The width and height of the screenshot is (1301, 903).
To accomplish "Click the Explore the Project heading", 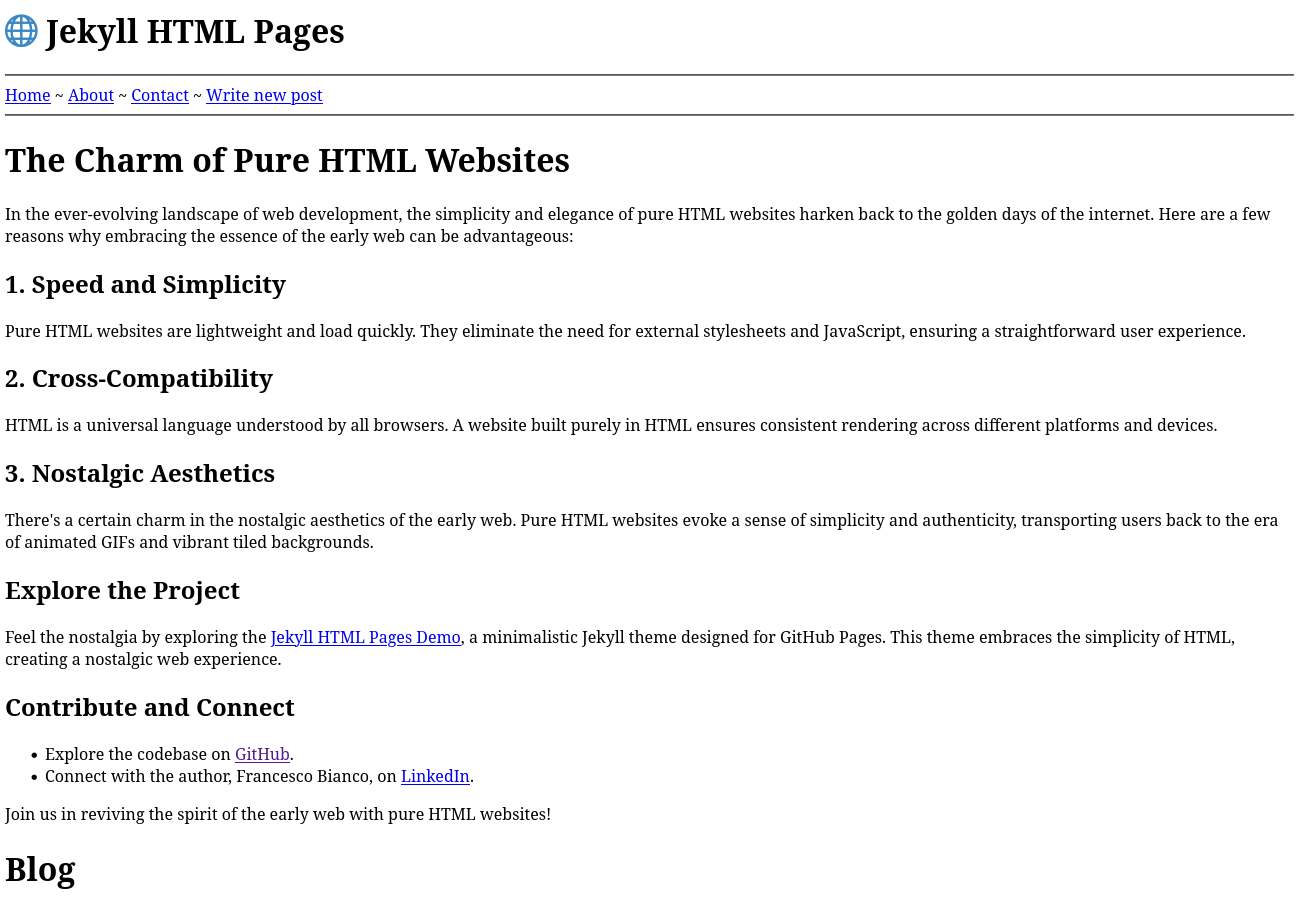I will pyautogui.click(x=122, y=591).
